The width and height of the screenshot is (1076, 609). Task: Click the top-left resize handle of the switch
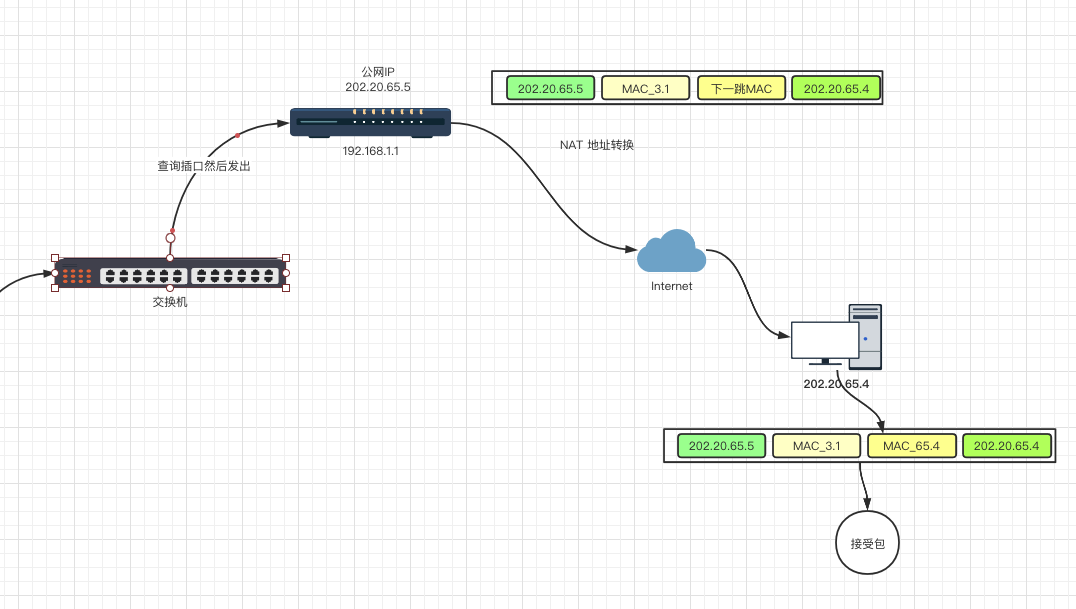point(55,258)
